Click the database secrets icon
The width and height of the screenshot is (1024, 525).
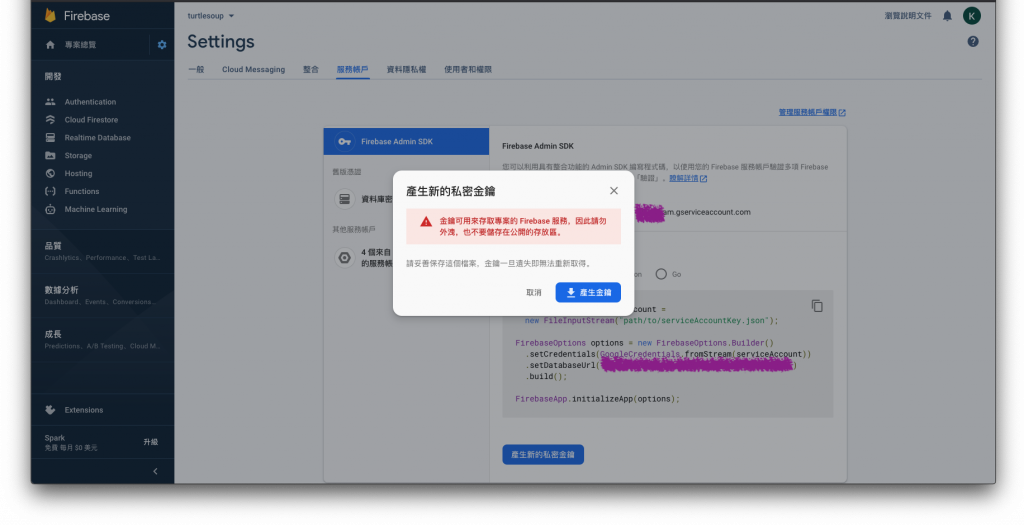coord(345,199)
